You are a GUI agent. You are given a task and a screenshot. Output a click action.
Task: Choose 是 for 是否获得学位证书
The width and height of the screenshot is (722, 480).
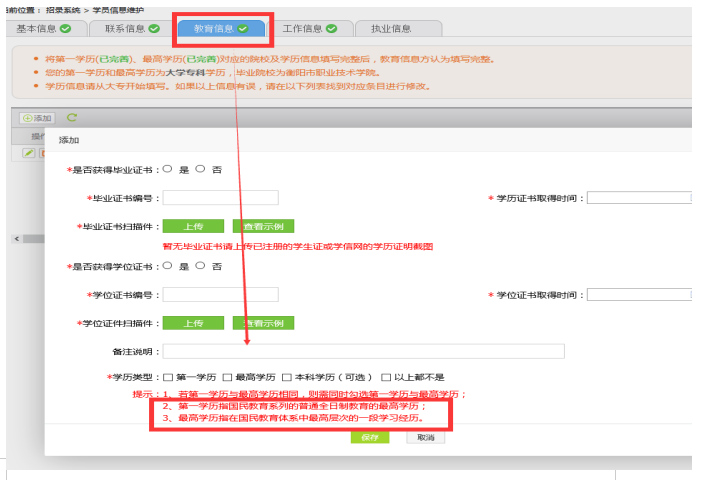(x=167, y=266)
